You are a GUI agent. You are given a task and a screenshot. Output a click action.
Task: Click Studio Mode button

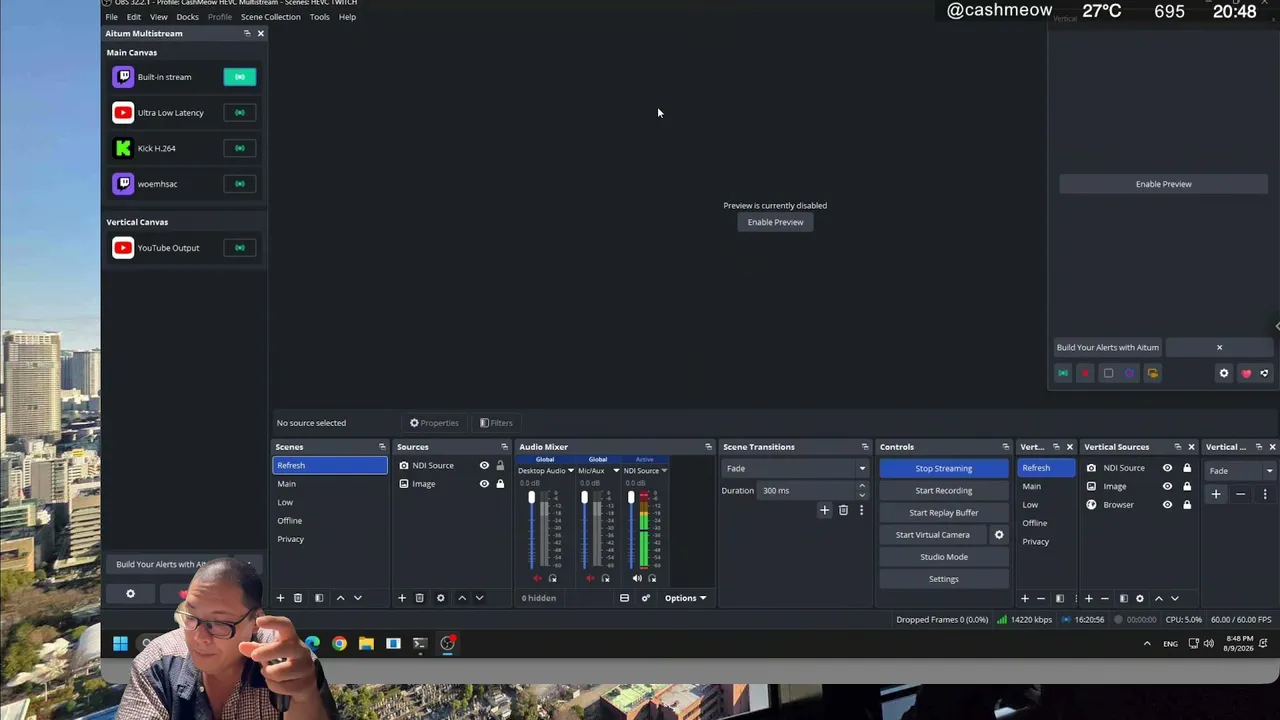coord(943,557)
